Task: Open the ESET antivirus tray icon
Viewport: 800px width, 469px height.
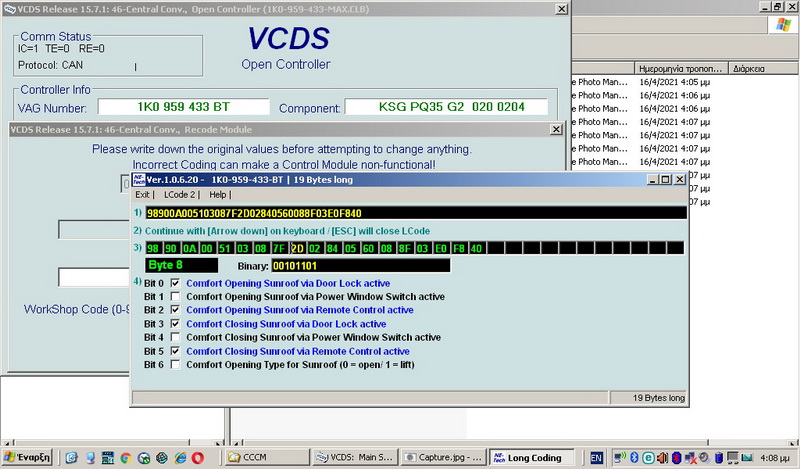Action: [648, 458]
